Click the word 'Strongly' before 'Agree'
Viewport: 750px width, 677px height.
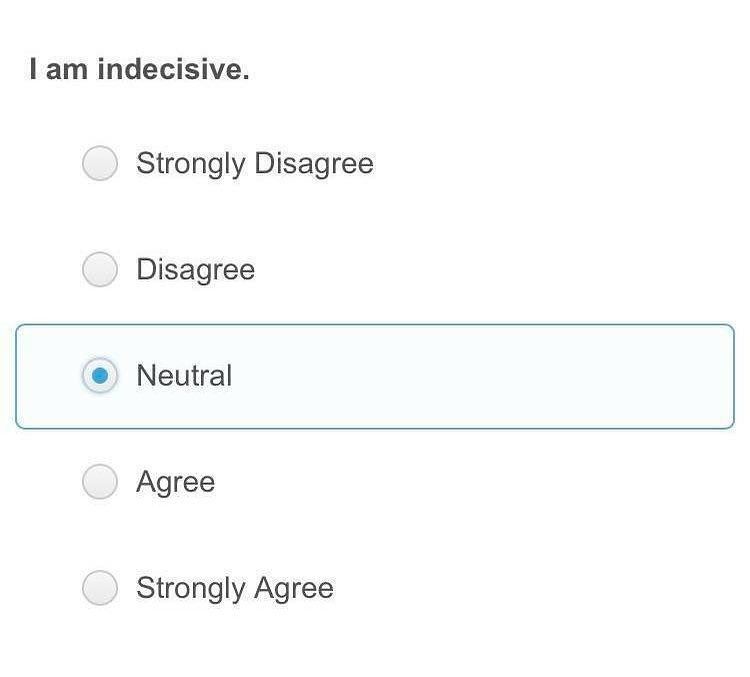click(191, 588)
